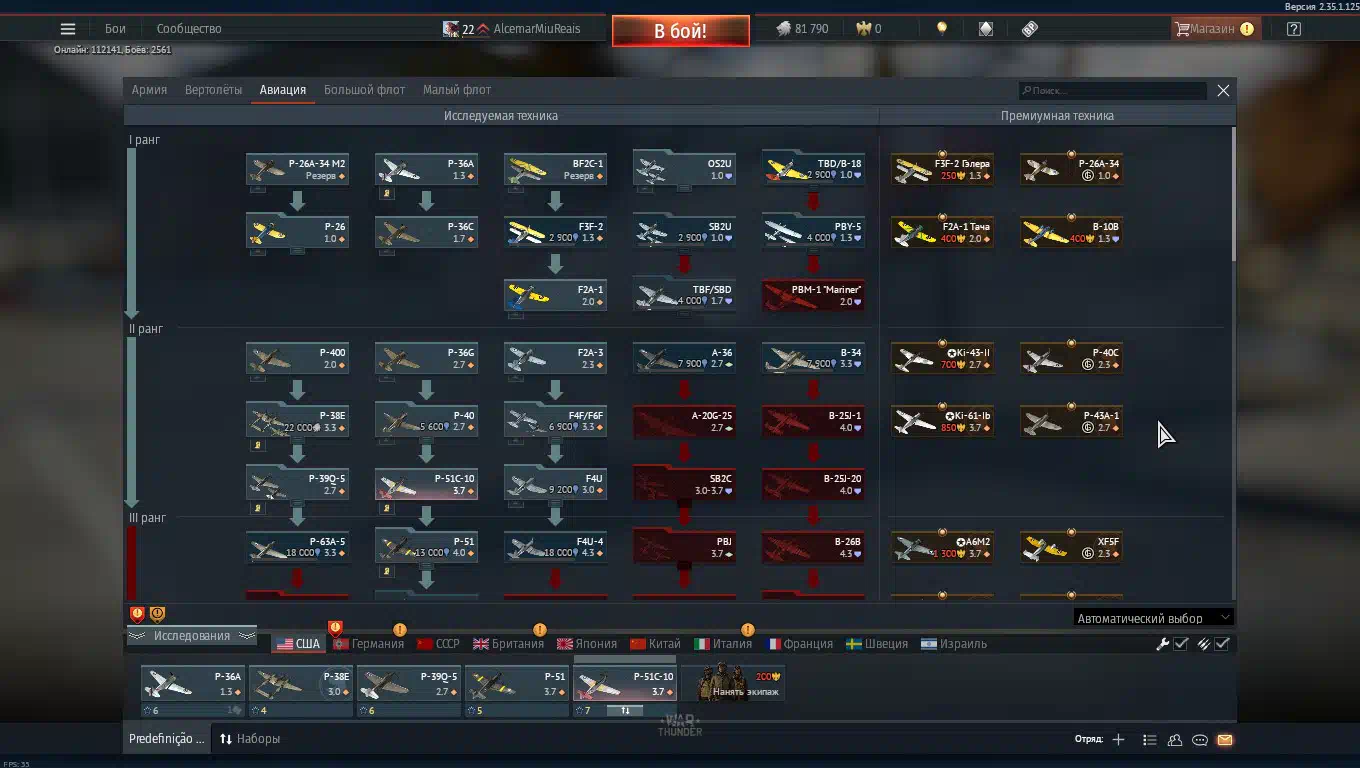Open the hamburger main menu
Viewport: 1360px width, 768px height.
point(68,29)
